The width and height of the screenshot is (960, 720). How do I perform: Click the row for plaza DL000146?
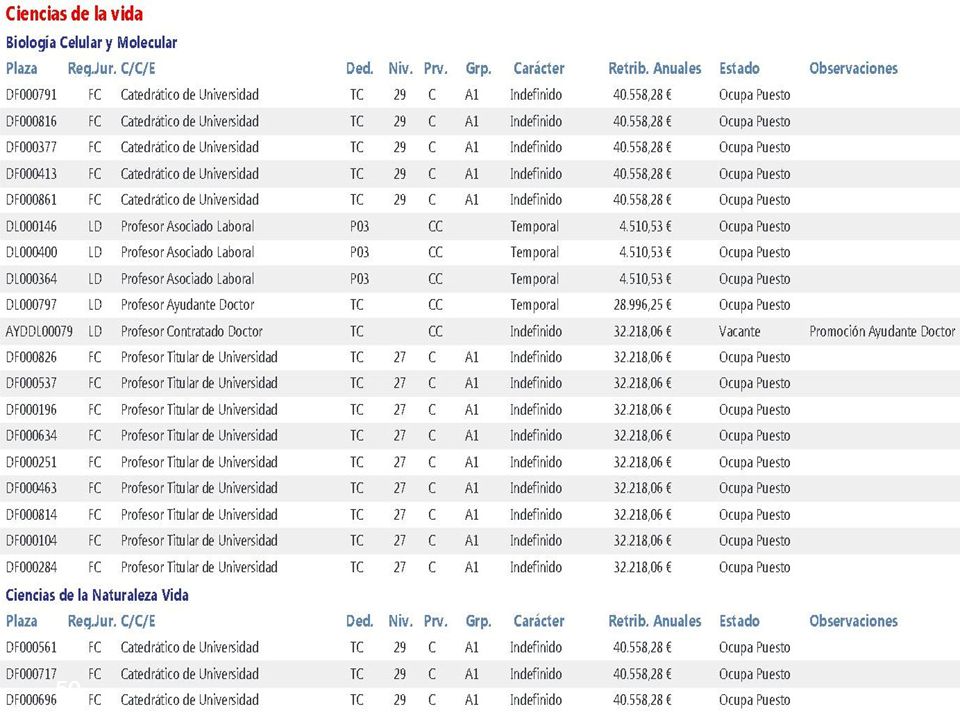480,227
